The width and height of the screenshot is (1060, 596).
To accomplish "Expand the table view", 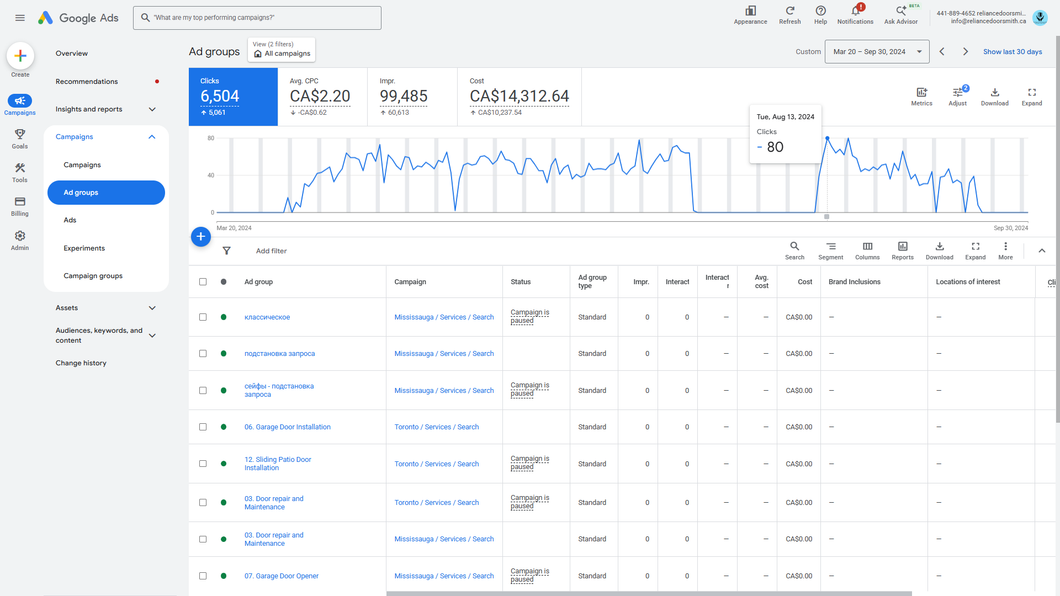I will [x=975, y=251].
